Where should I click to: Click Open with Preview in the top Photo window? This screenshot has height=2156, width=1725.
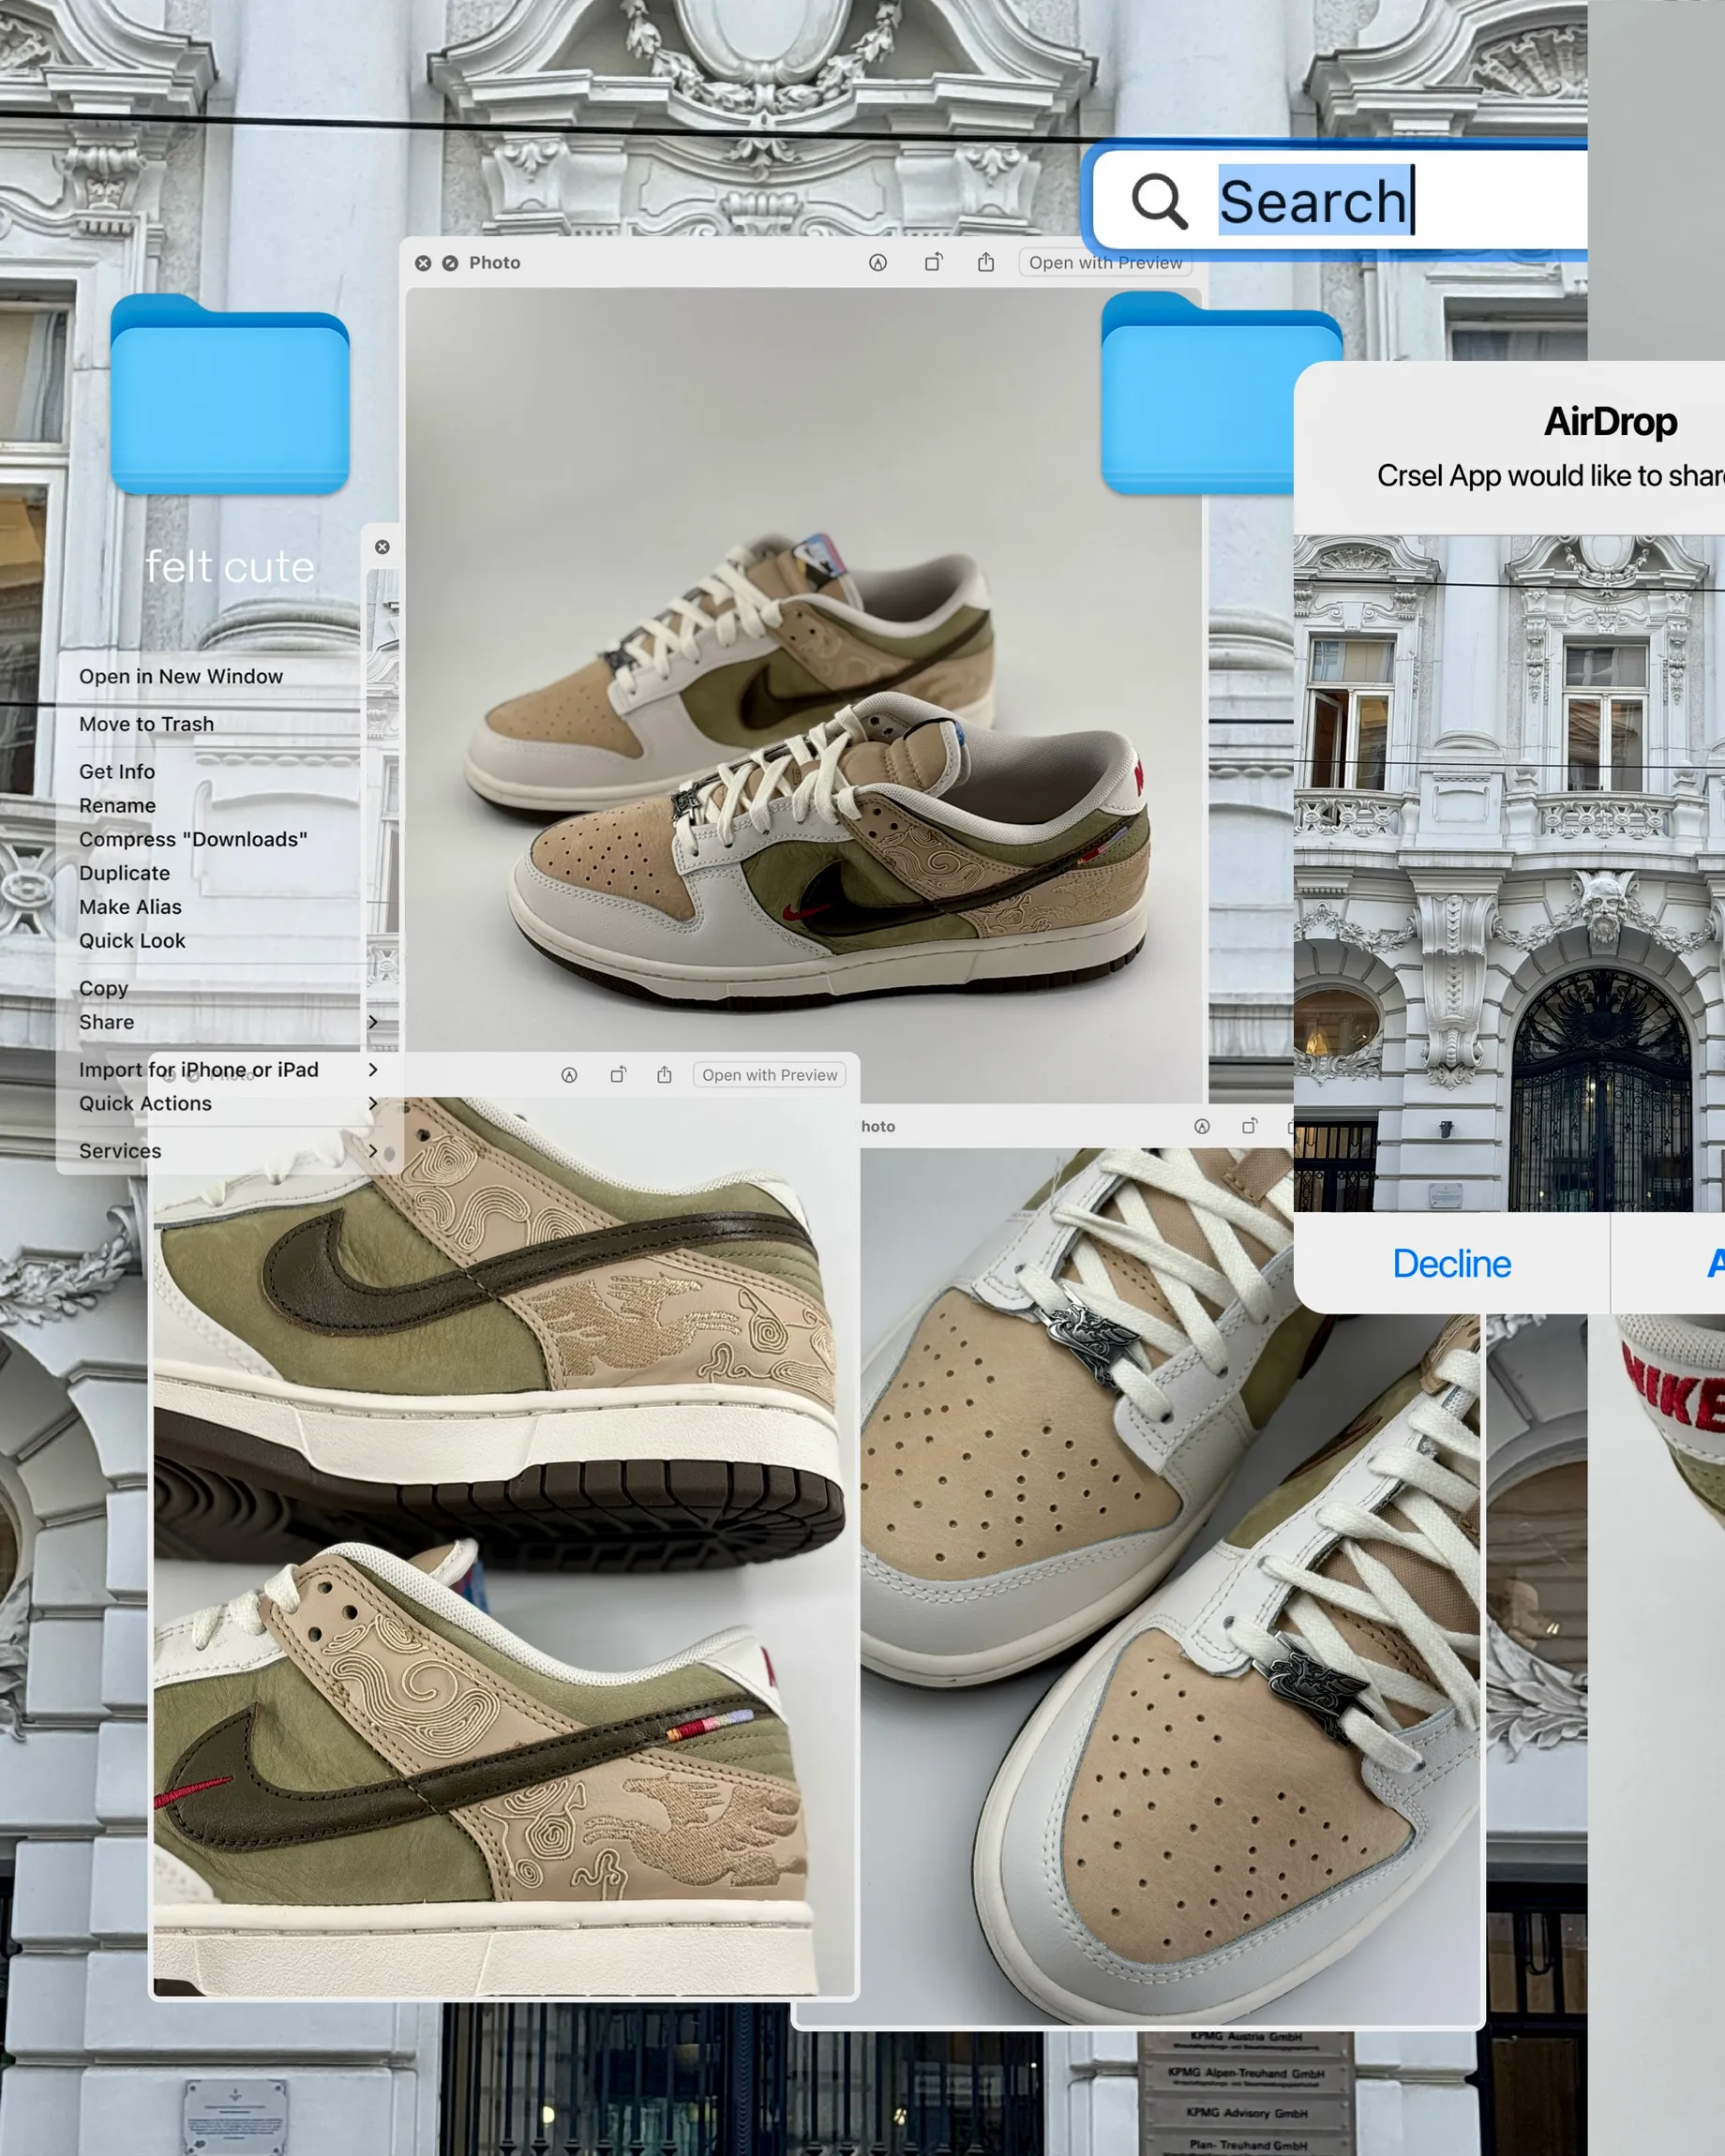pos(1105,263)
